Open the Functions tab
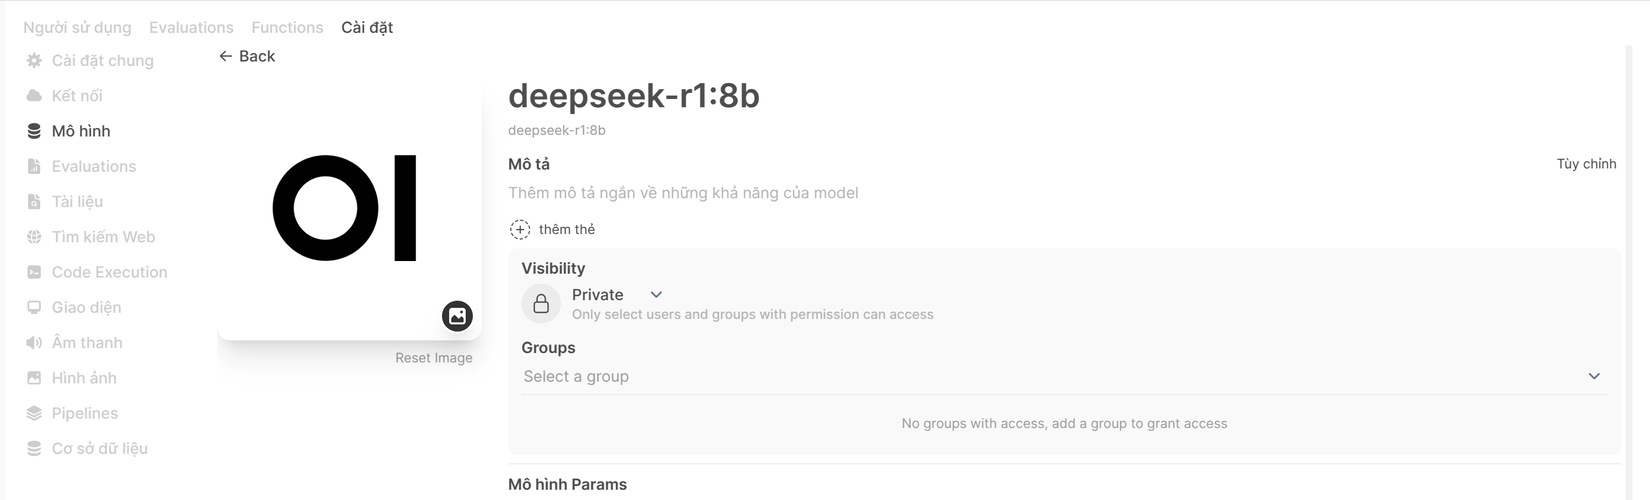The height and width of the screenshot is (500, 1650). pos(287,28)
